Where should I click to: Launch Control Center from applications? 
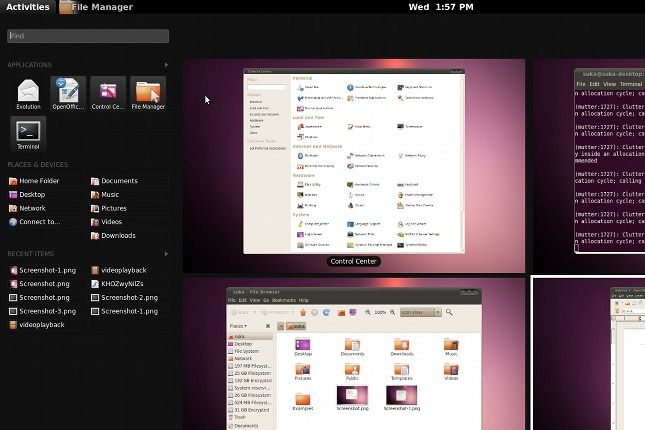pos(107,93)
